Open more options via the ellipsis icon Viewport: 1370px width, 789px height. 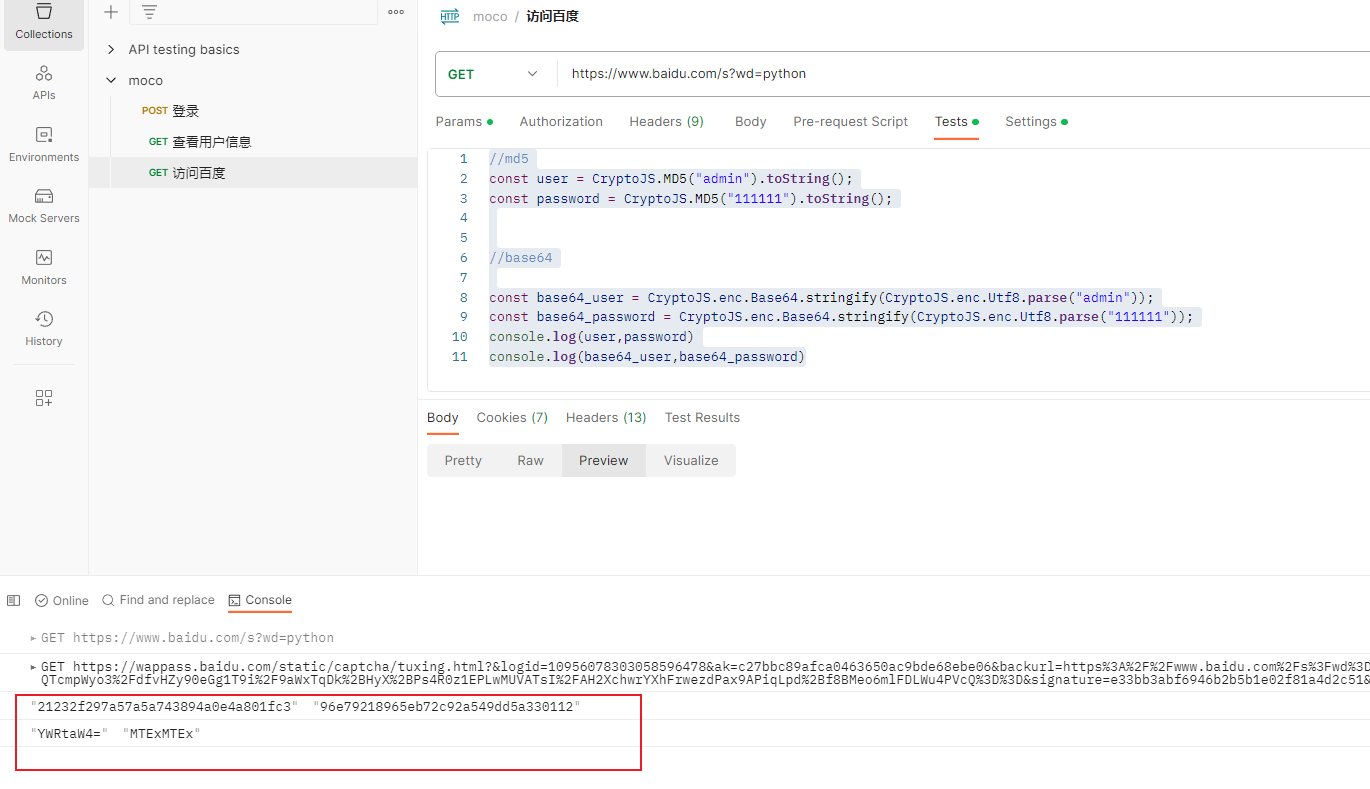coord(395,12)
